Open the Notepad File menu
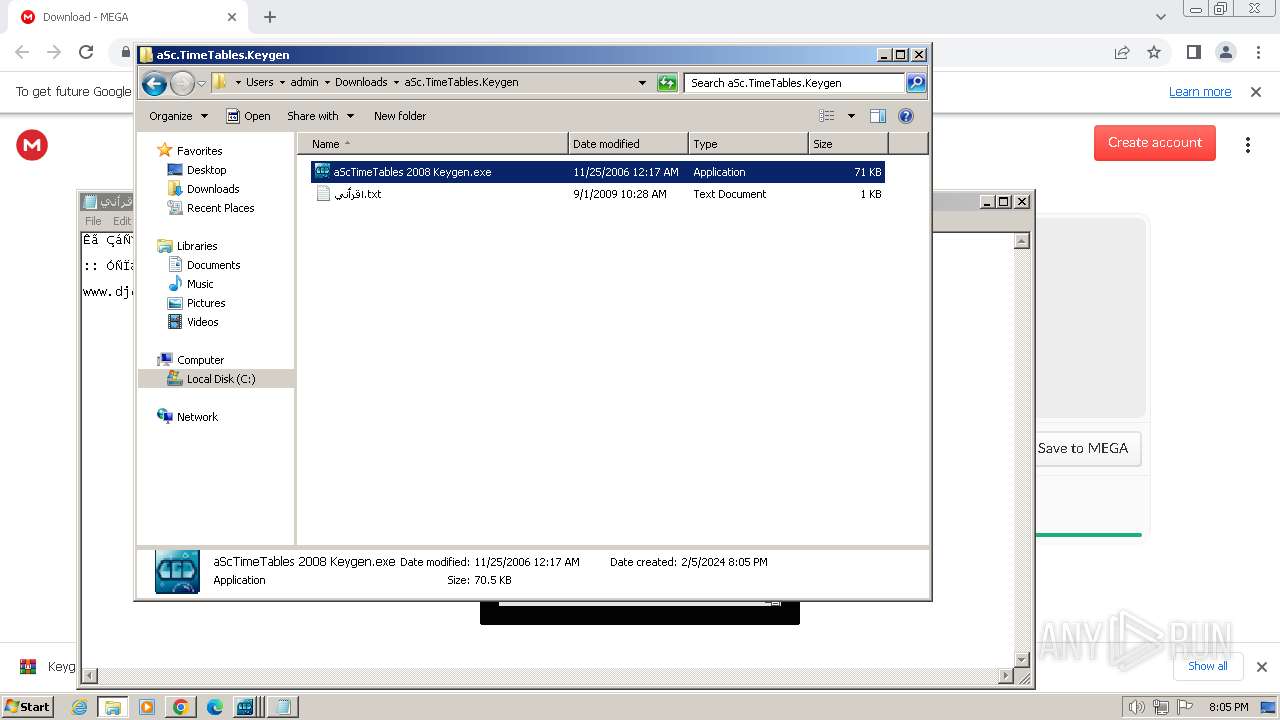The height and width of the screenshot is (720, 1280). (93, 221)
